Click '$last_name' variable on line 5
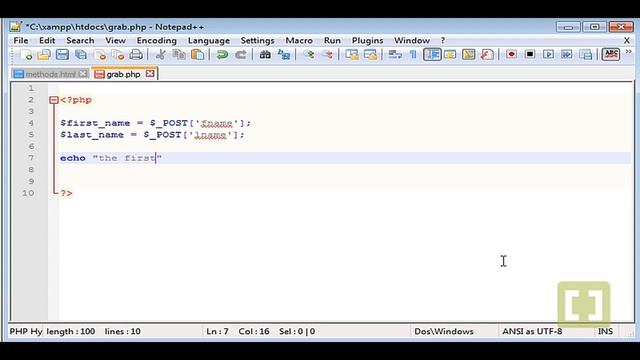The width and height of the screenshot is (640, 360). tap(92, 135)
